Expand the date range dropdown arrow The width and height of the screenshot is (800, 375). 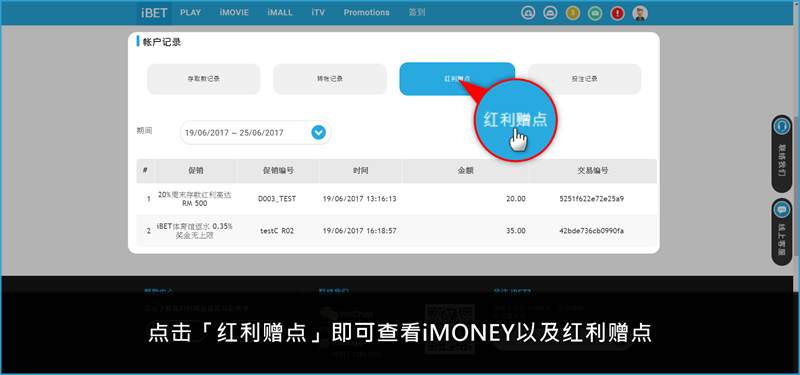pyautogui.click(x=318, y=133)
